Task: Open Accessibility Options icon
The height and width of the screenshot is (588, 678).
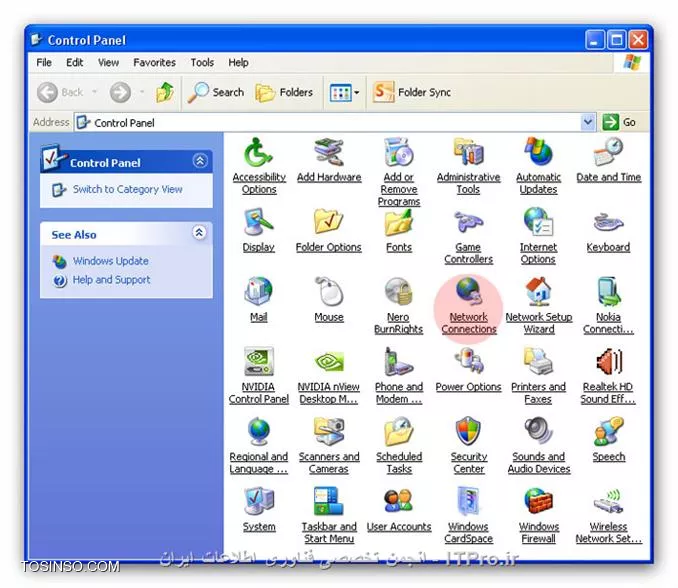Action: 259,166
